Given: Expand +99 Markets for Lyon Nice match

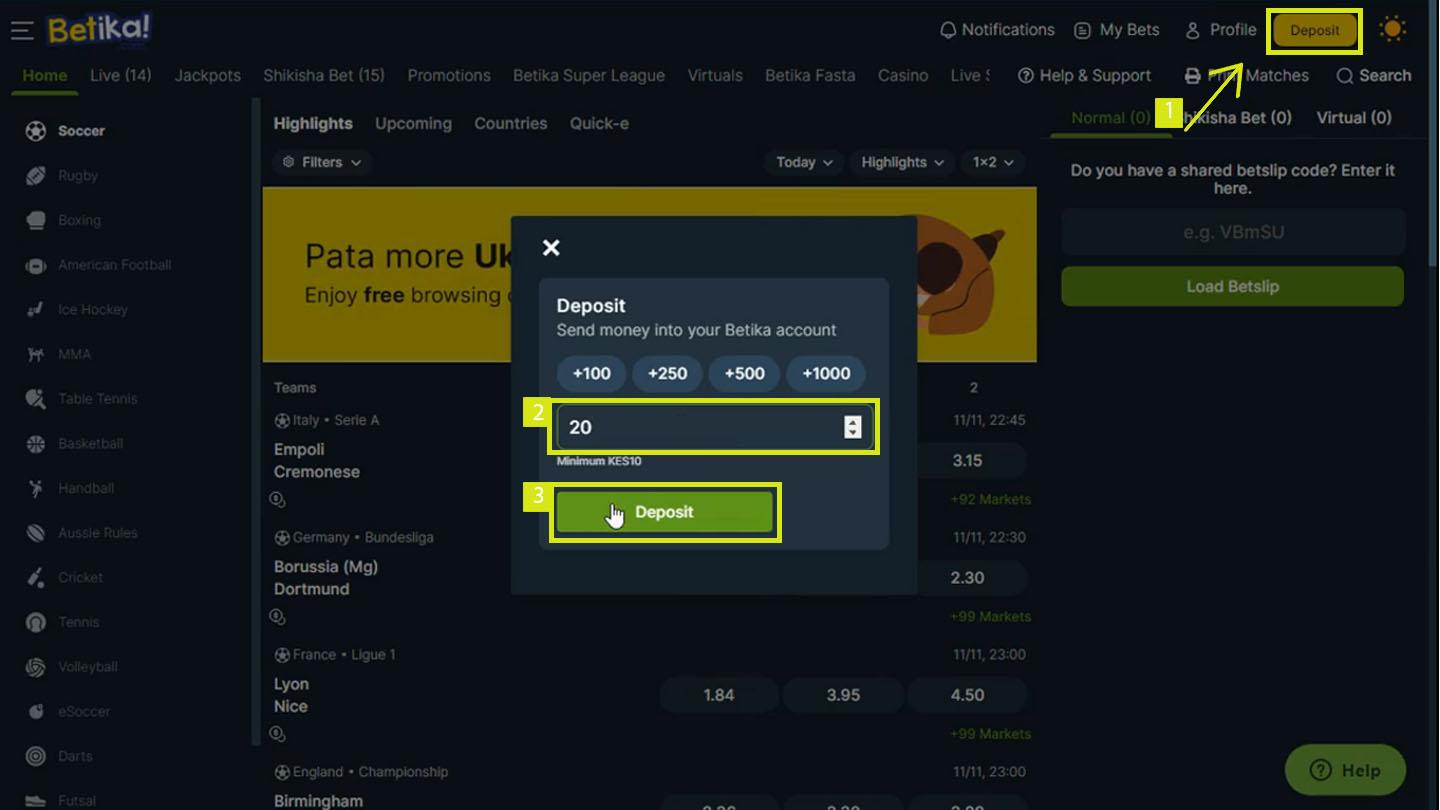Looking at the screenshot, I should (x=990, y=734).
